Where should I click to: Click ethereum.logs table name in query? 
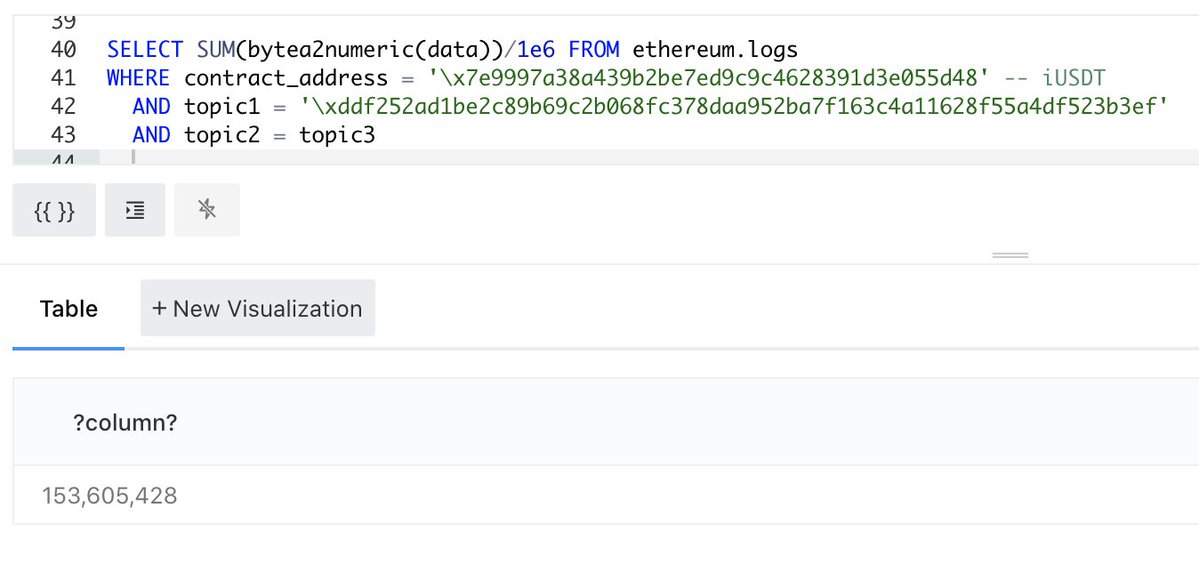pyautogui.click(x=715, y=50)
